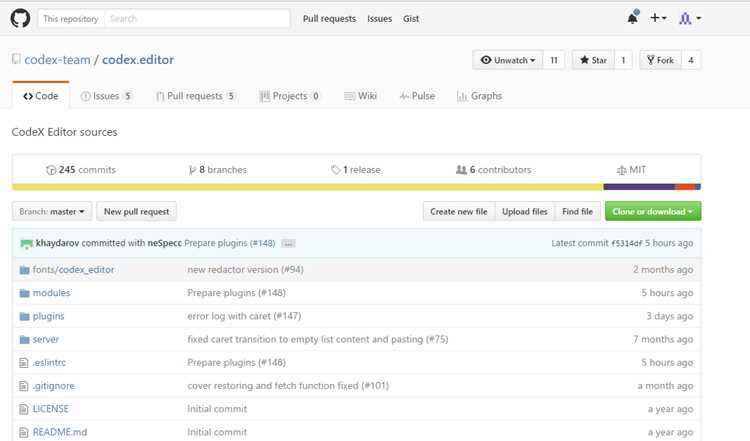750x441 pixels.
Task: Open the plugins folder
Action: 48,316
